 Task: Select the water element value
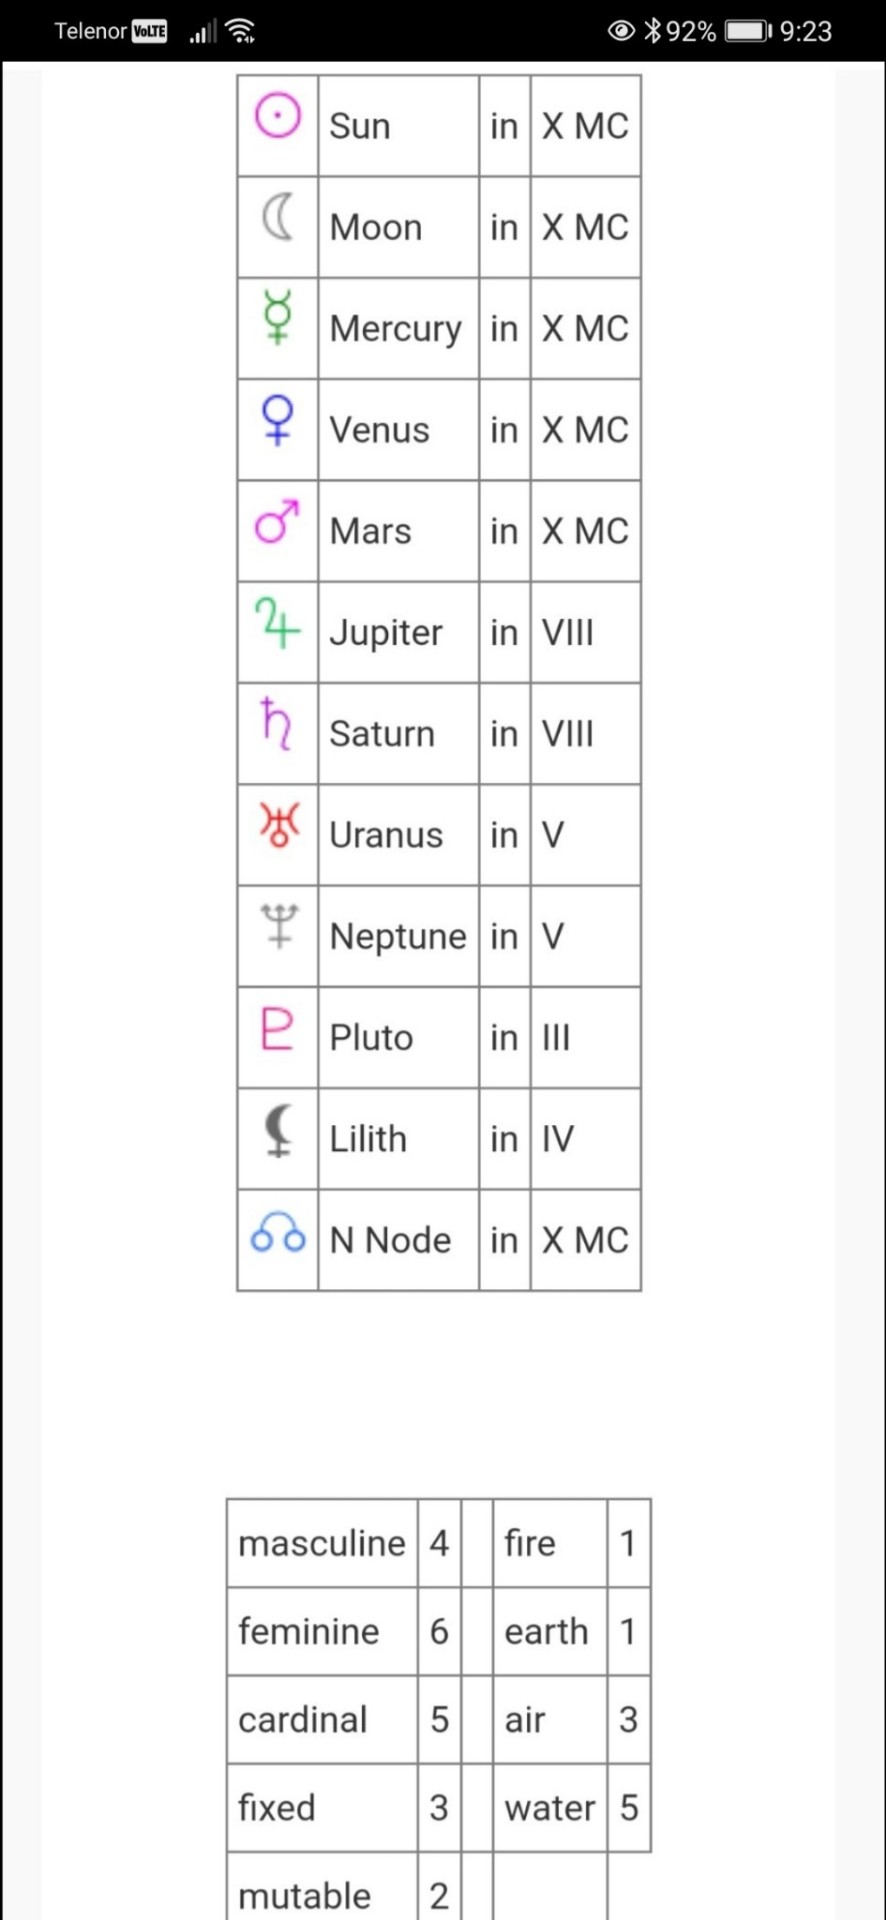click(x=629, y=1807)
